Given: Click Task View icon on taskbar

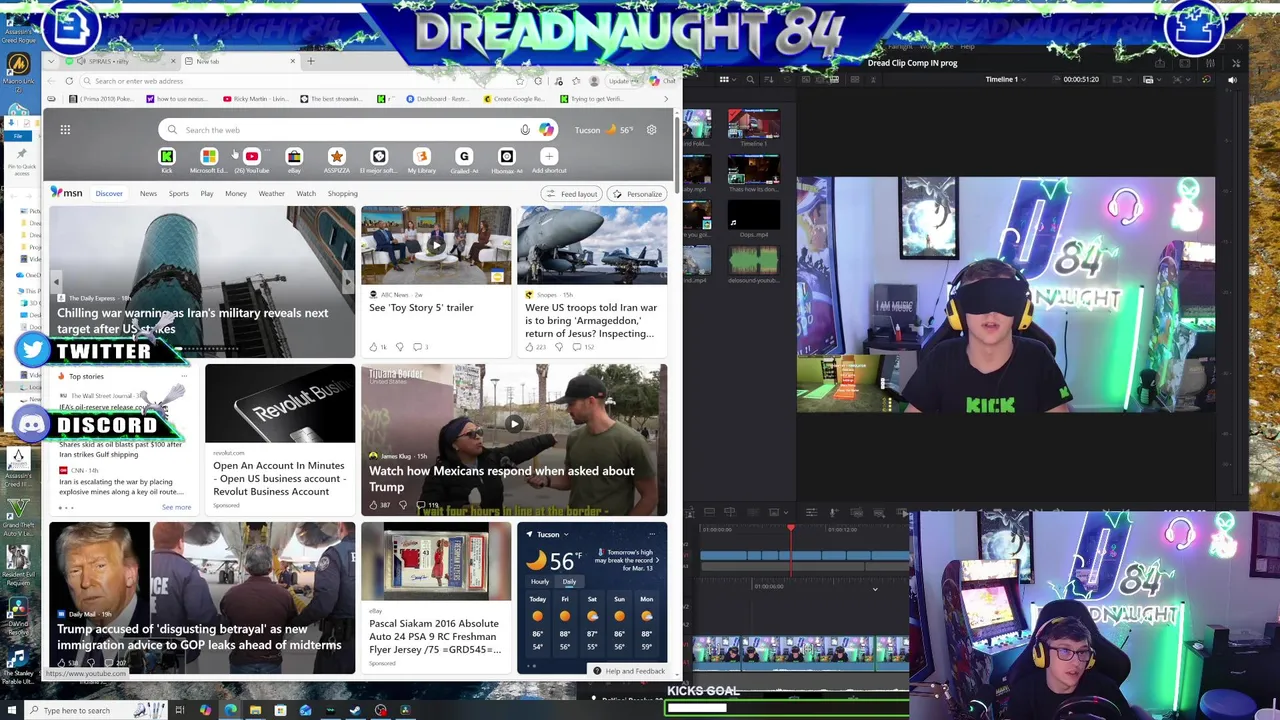Looking at the screenshot, I should click(180, 710).
